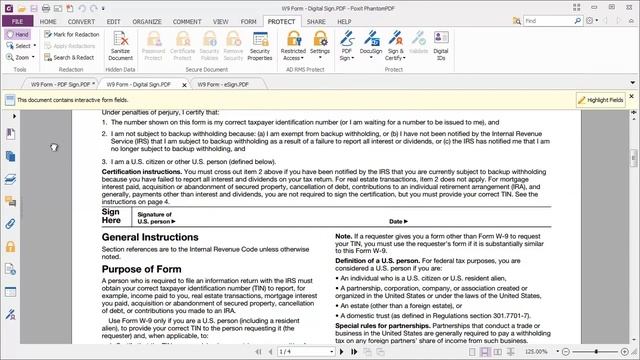Switch to W9 Form - PDF Sign.PDF tab

click(x=60, y=84)
